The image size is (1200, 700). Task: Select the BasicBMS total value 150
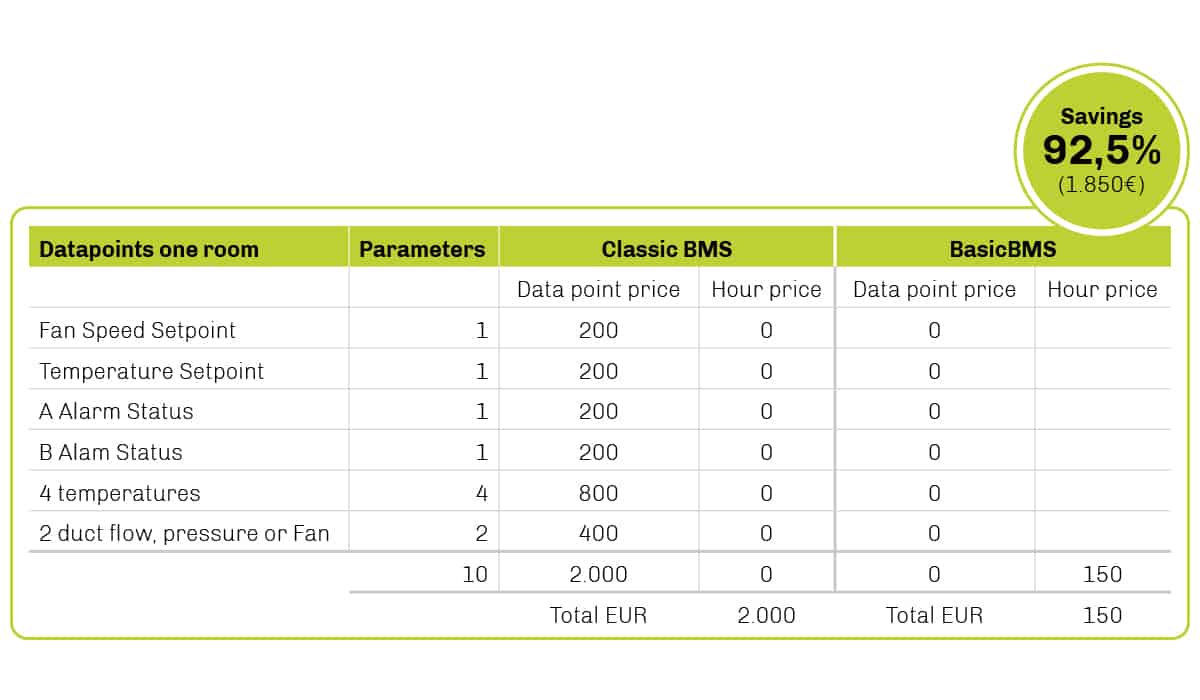pyautogui.click(x=1102, y=615)
